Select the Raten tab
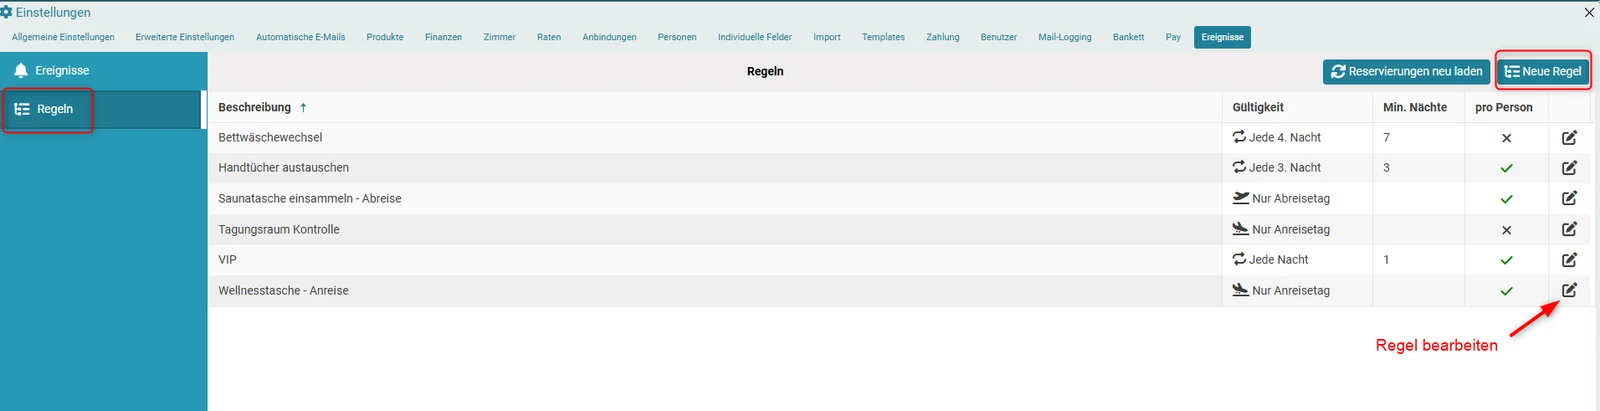Image resolution: width=1600 pixels, height=411 pixels. [549, 37]
